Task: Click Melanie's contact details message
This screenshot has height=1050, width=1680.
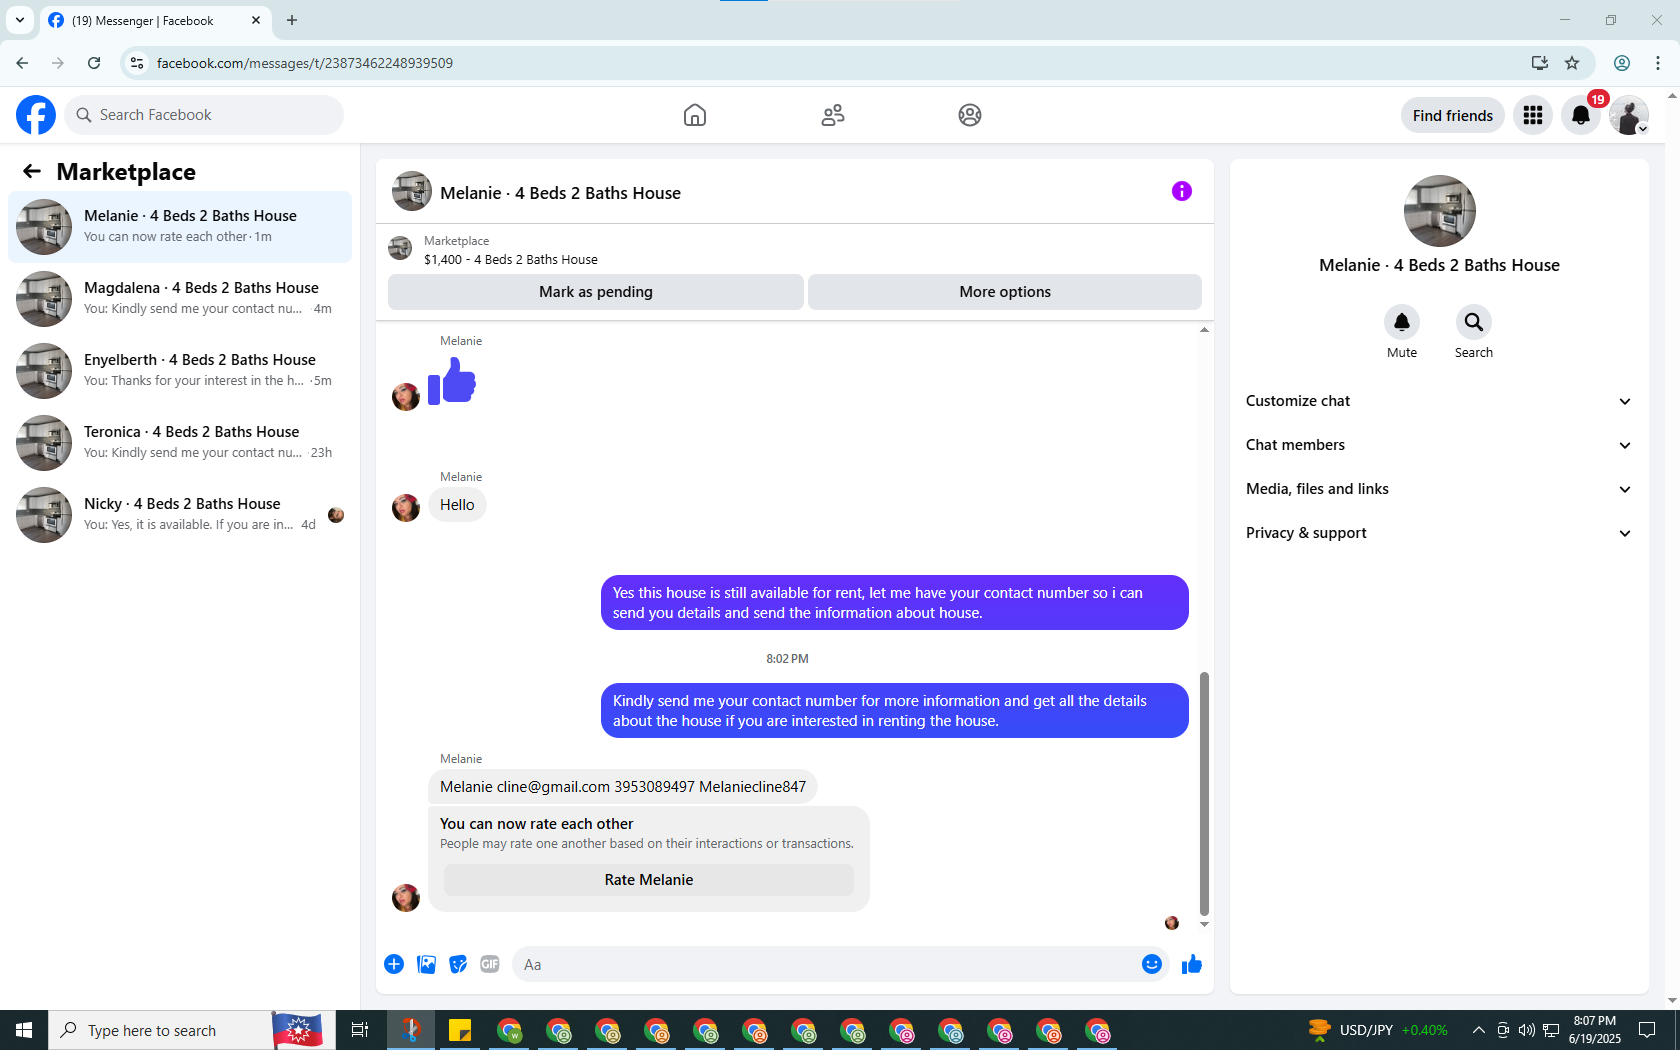Action: click(623, 787)
